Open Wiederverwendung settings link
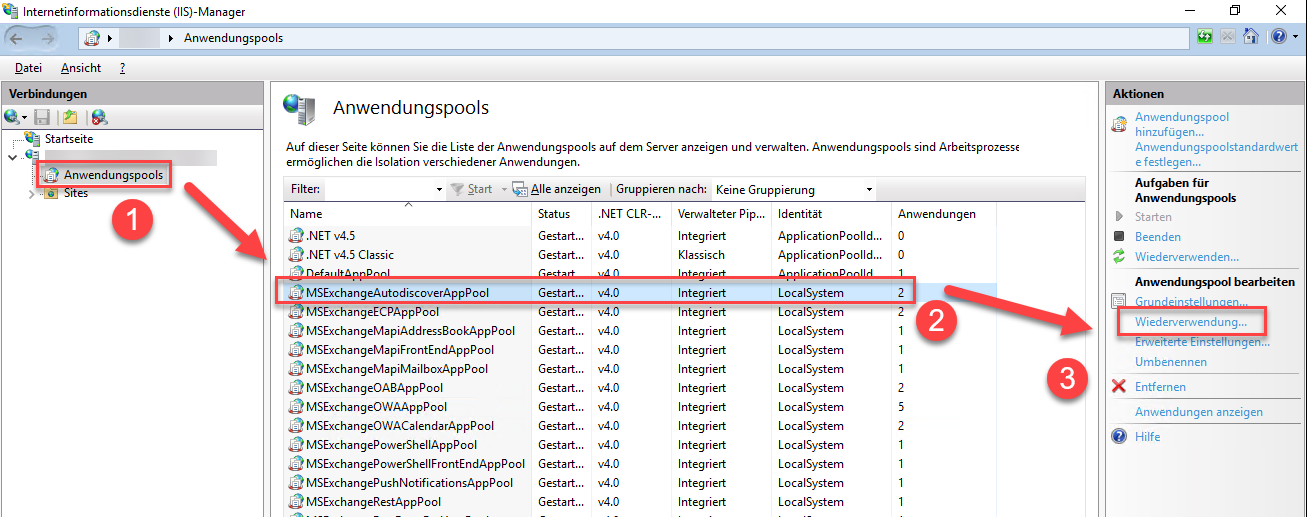 click(x=1191, y=322)
